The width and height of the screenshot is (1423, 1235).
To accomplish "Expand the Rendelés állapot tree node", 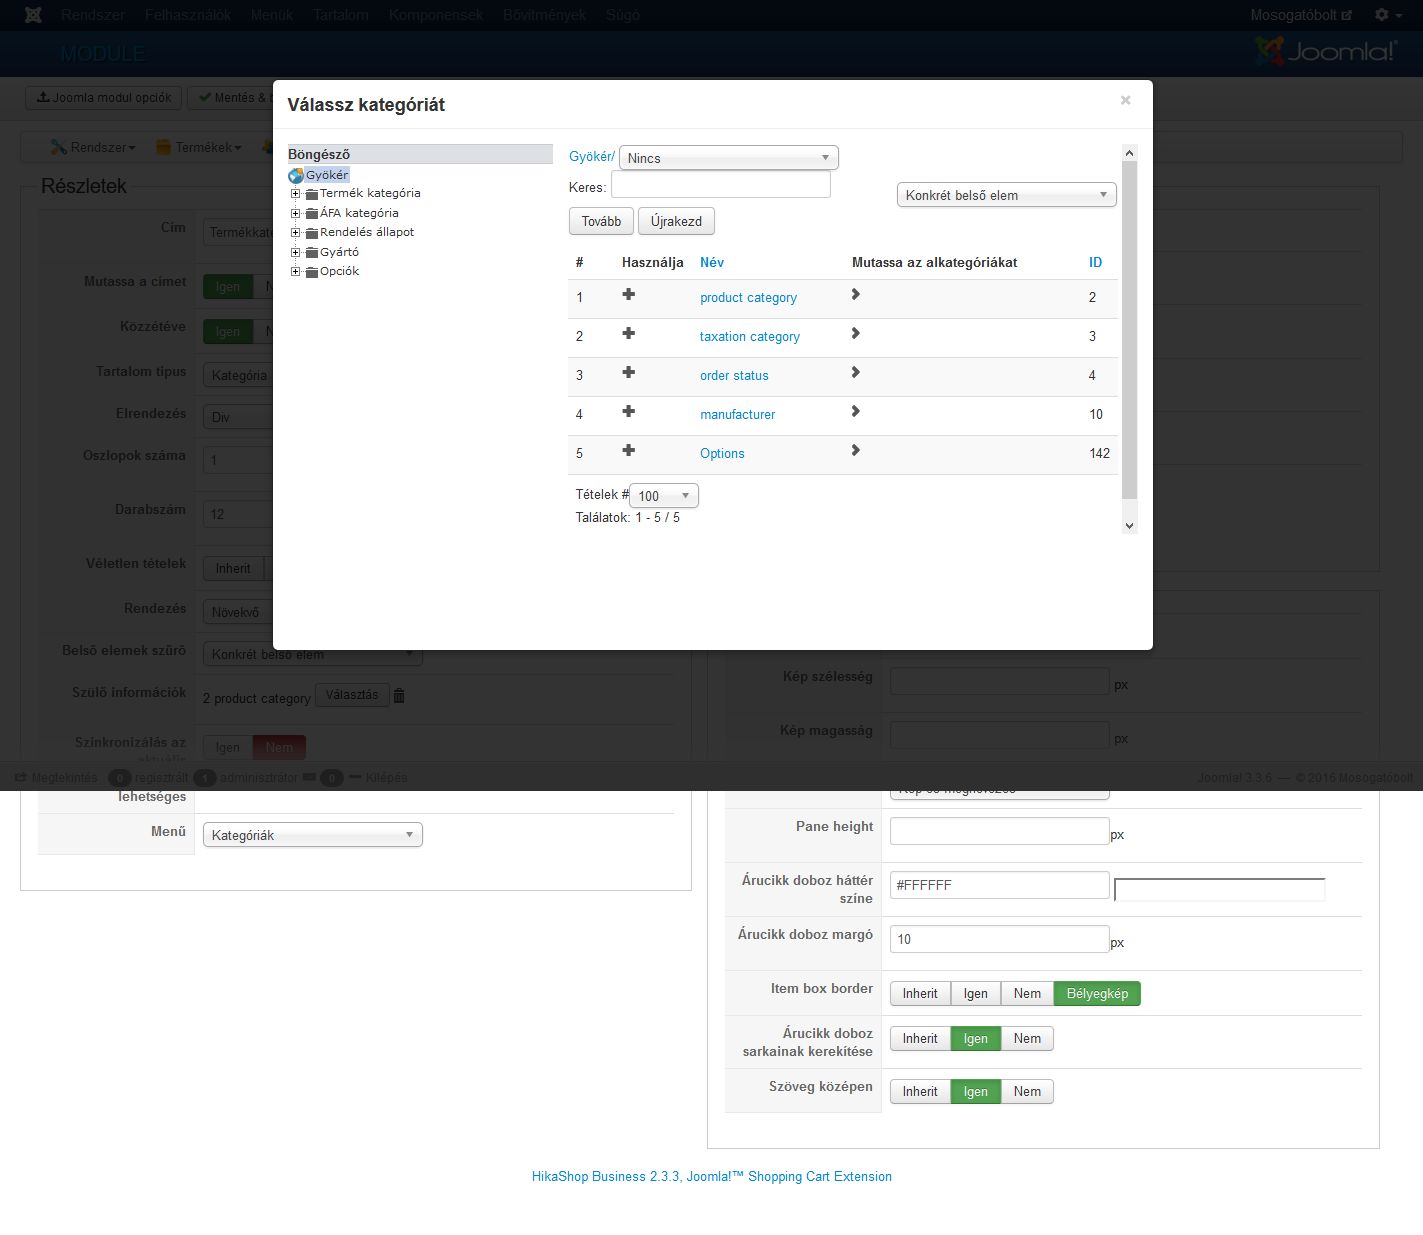I will point(296,233).
